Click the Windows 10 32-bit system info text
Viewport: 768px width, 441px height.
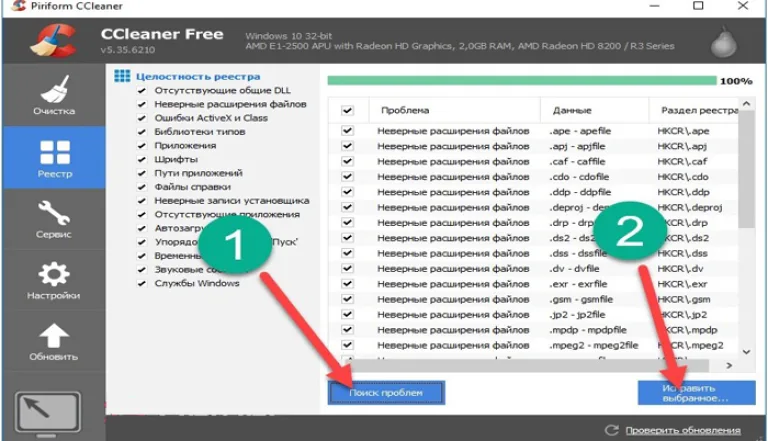(x=288, y=36)
